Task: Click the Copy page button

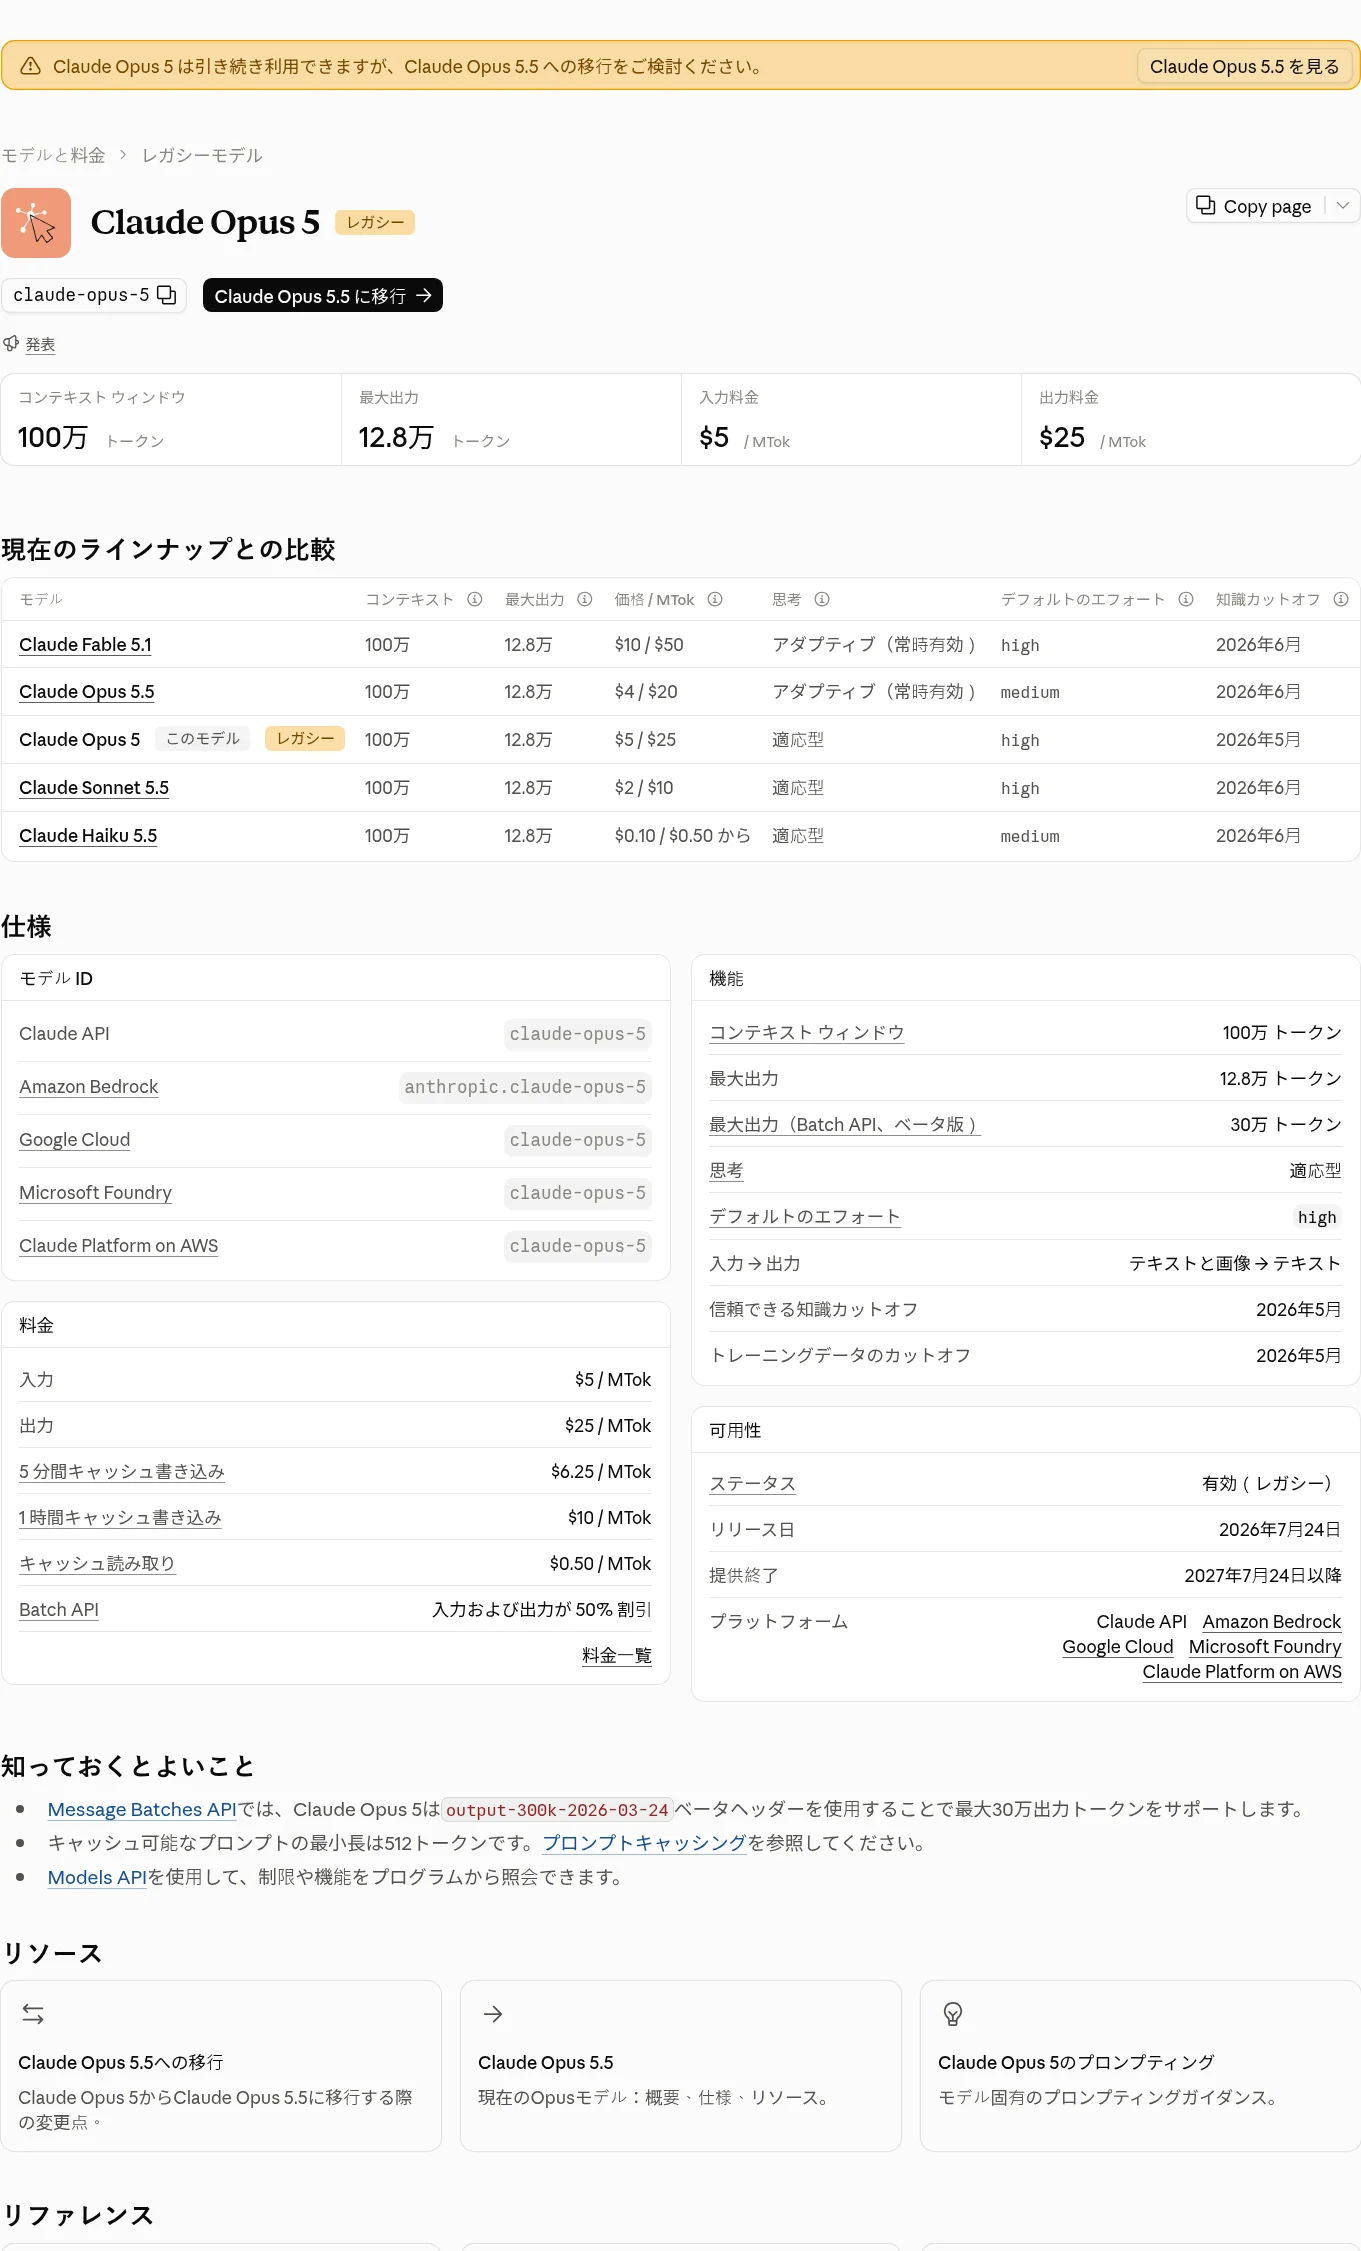Action: click(1254, 206)
